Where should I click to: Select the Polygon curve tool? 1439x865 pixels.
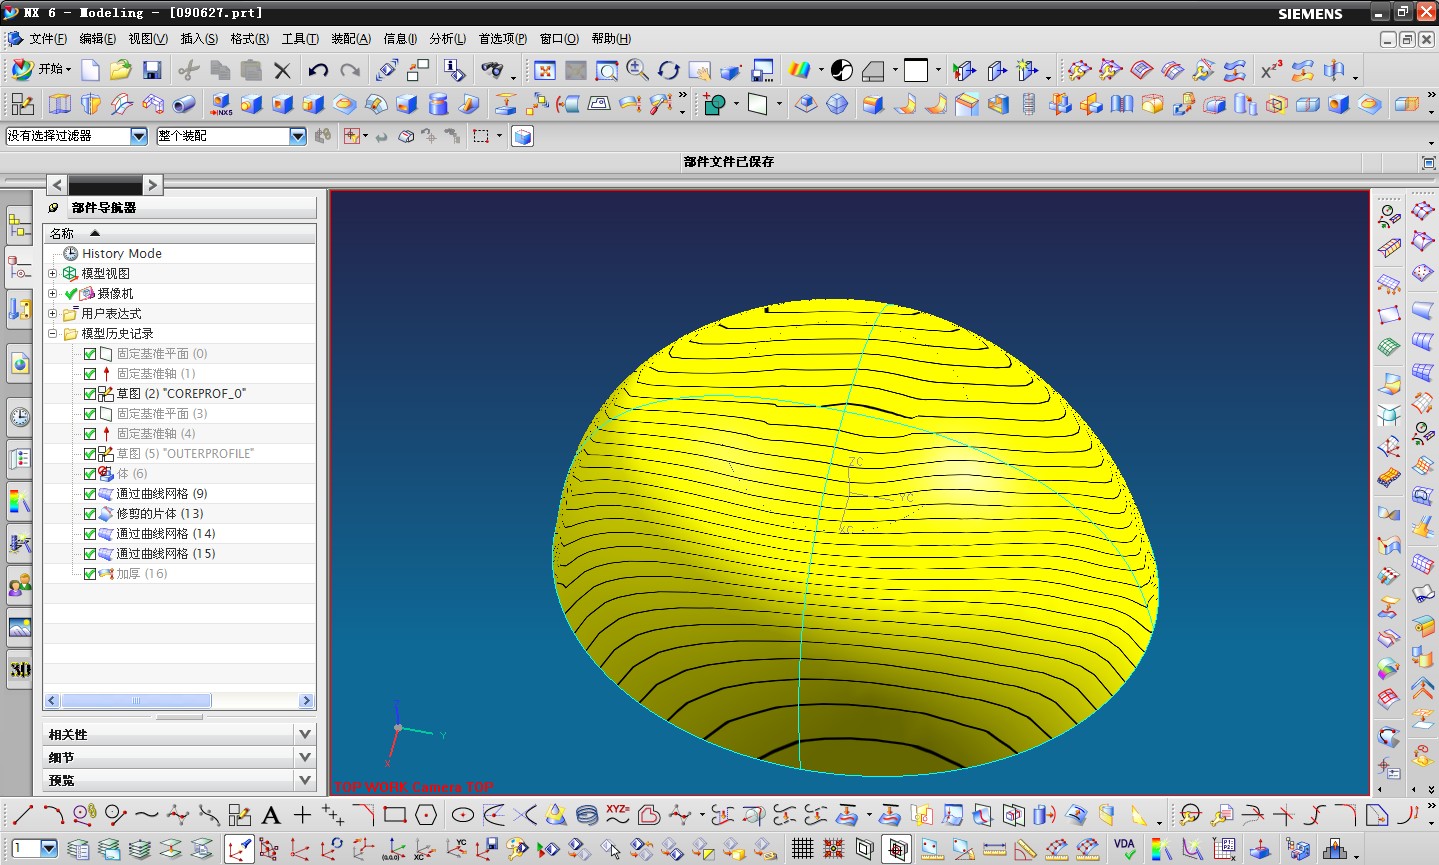click(426, 815)
